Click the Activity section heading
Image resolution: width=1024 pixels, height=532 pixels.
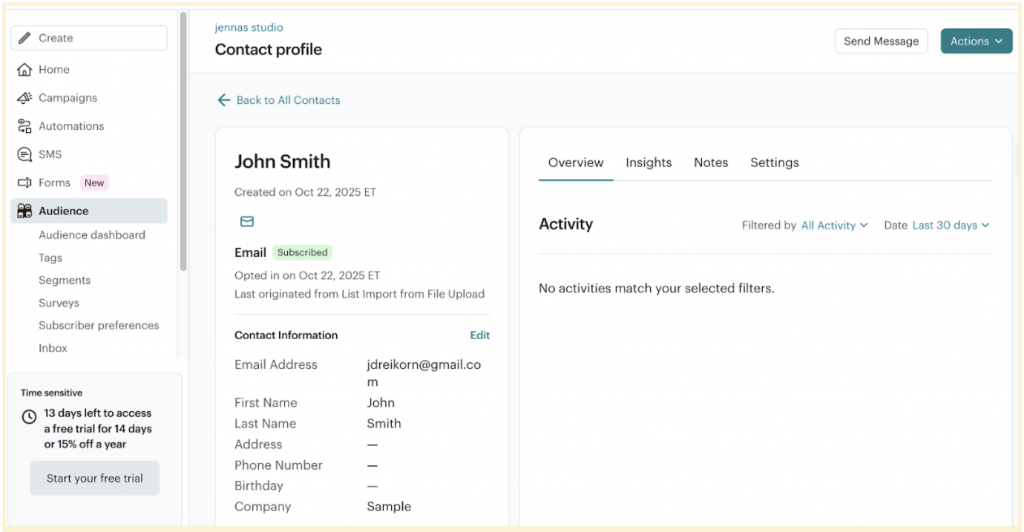pos(566,224)
